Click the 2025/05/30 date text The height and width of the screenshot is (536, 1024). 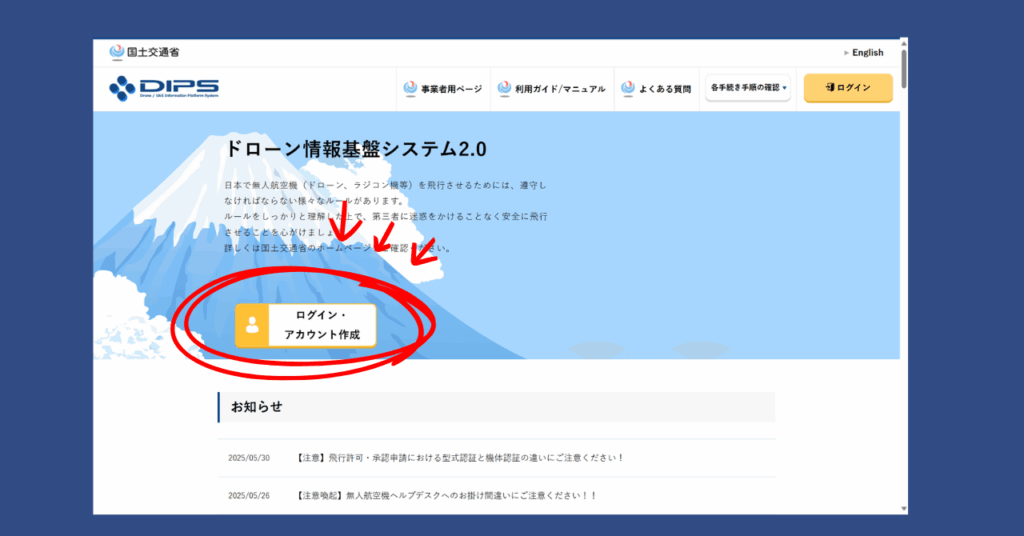point(249,458)
